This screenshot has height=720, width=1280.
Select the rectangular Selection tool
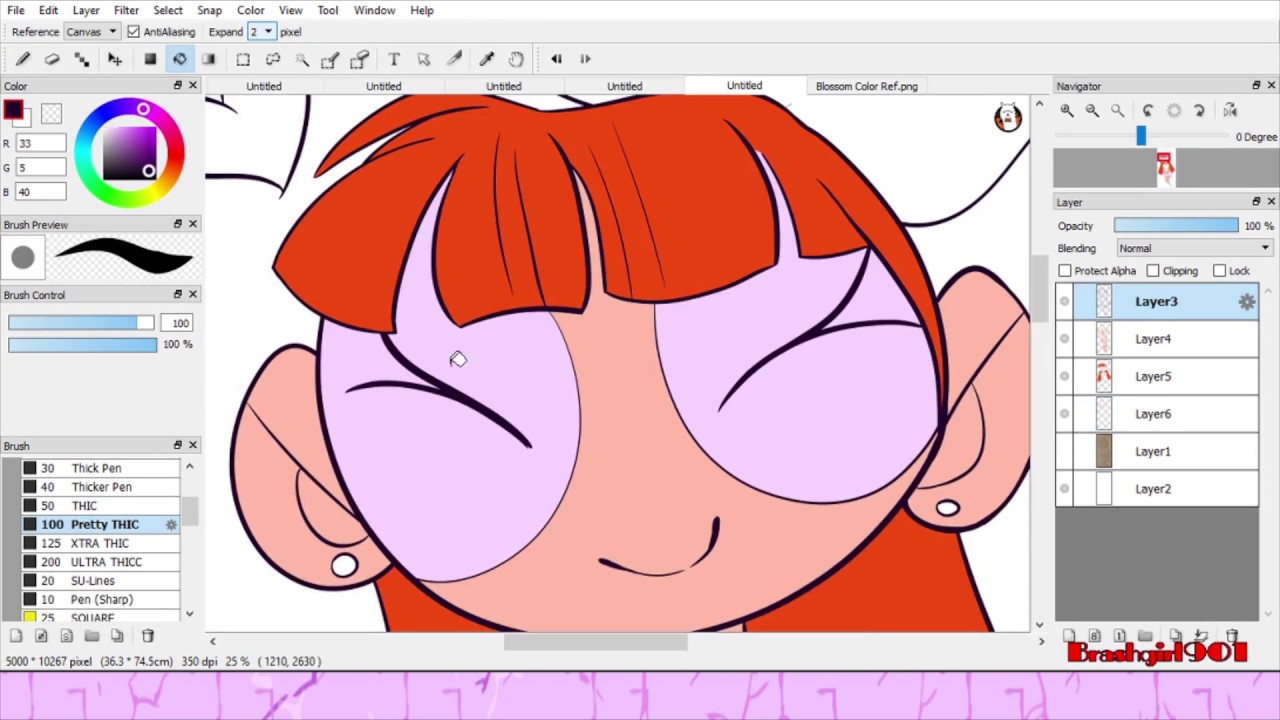click(x=243, y=59)
